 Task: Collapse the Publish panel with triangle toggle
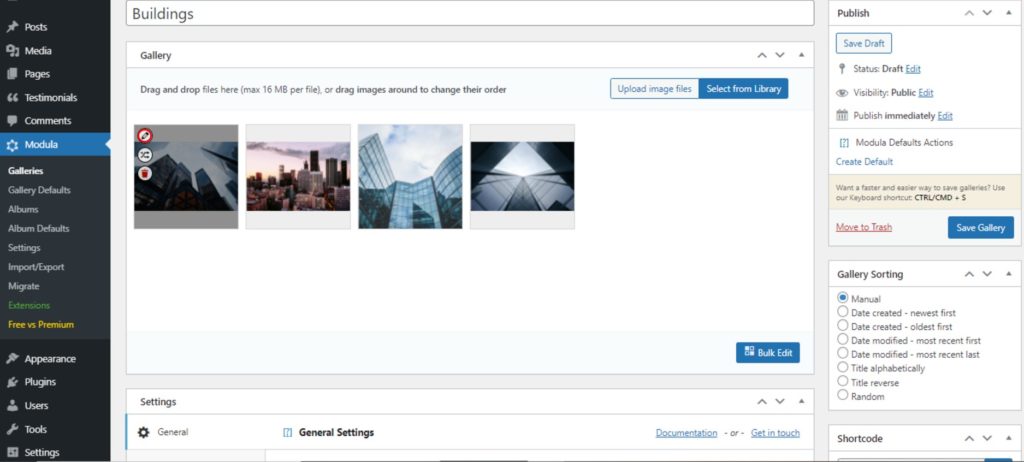coord(1007,13)
